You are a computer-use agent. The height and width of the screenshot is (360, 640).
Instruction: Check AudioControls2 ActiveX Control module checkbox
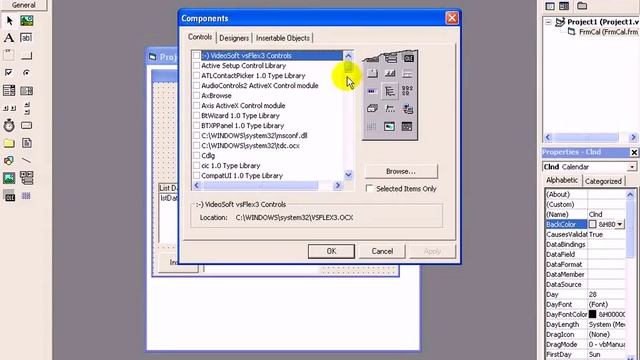196,85
